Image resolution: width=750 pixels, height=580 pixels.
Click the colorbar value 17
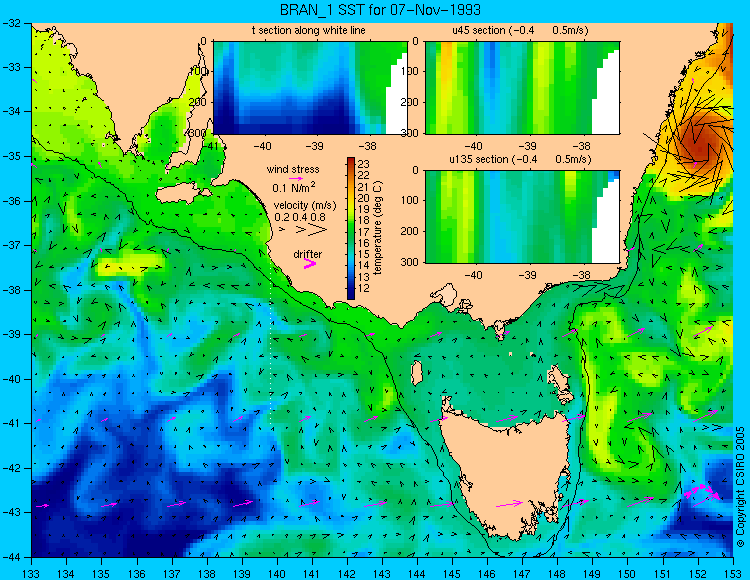[364, 232]
